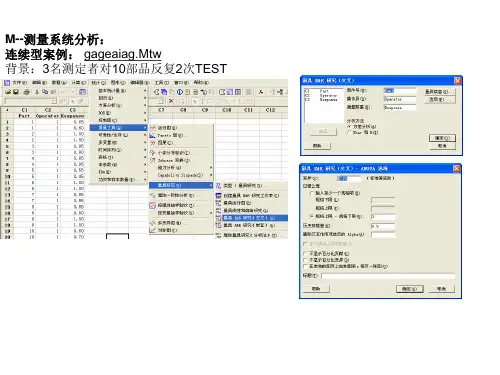Expand 回归 submenu in Stat menu
This screenshot has width=500, height=375.
[119, 98]
